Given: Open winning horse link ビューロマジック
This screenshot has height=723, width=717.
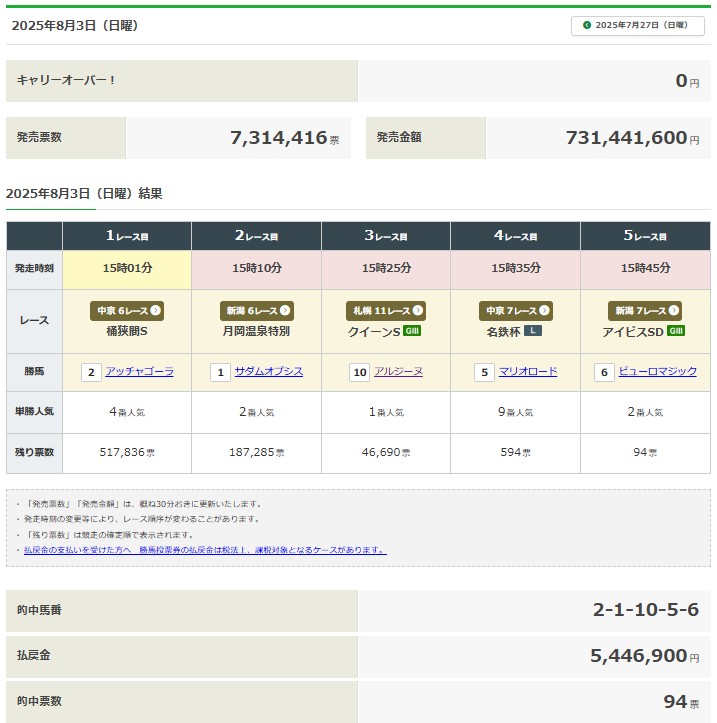Looking at the screenshot, I should pos(657,372).
